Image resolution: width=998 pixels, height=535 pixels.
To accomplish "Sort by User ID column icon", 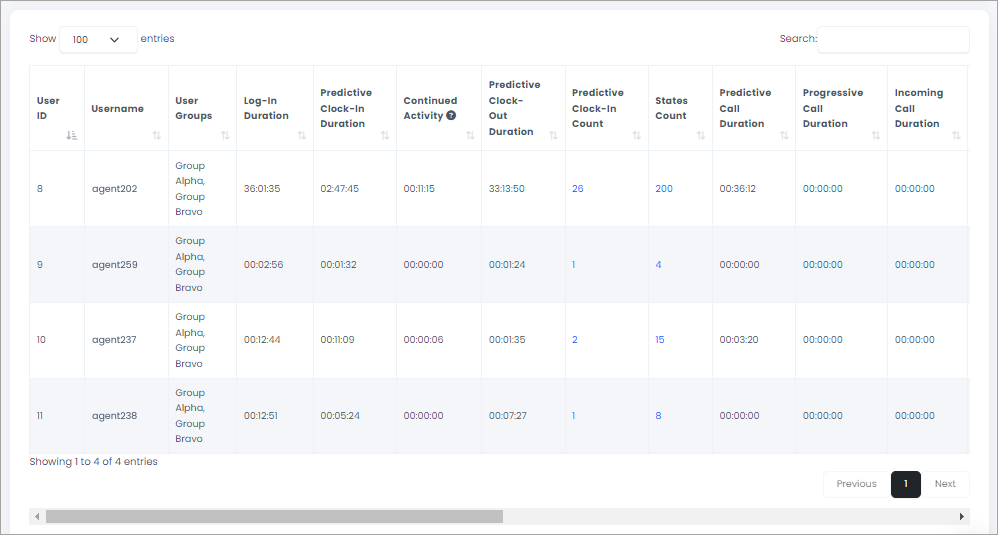I will coord(72,135).
